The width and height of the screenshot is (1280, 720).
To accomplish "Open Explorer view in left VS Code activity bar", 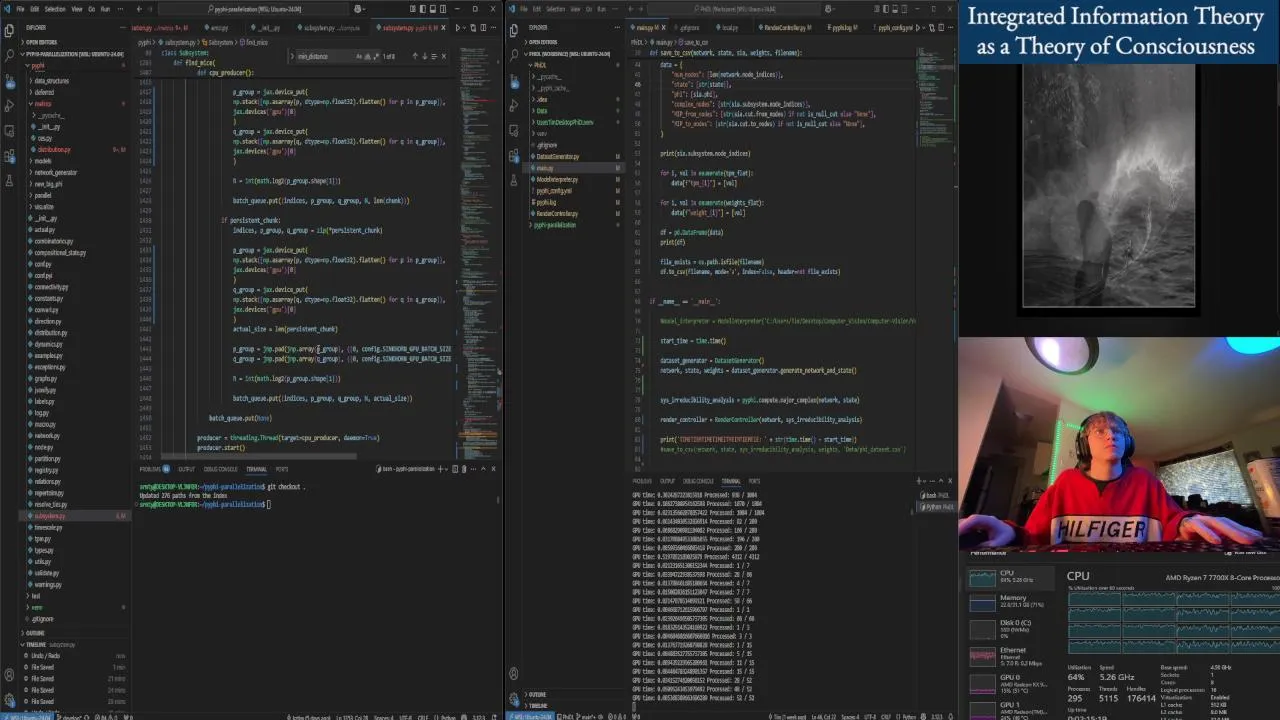I will (x=10, y=30).
